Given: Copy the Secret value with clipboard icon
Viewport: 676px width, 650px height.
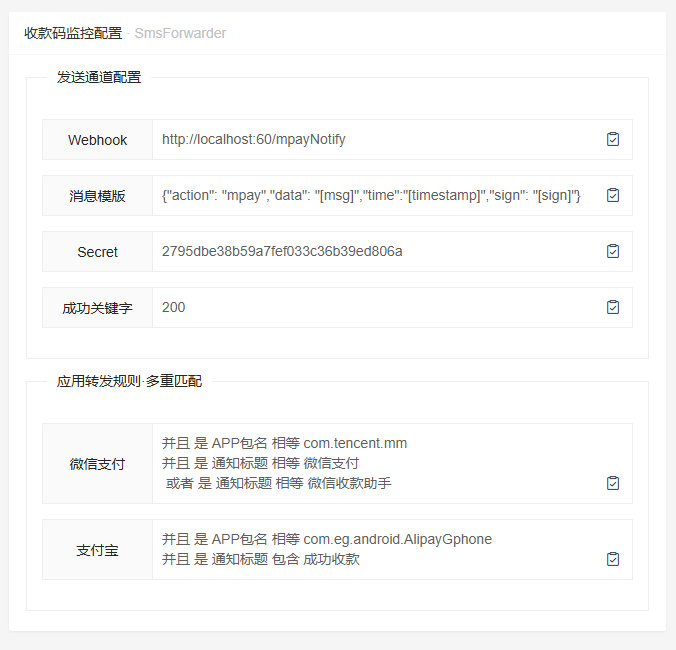Looking at the screenshot, I should coord(613,251).
